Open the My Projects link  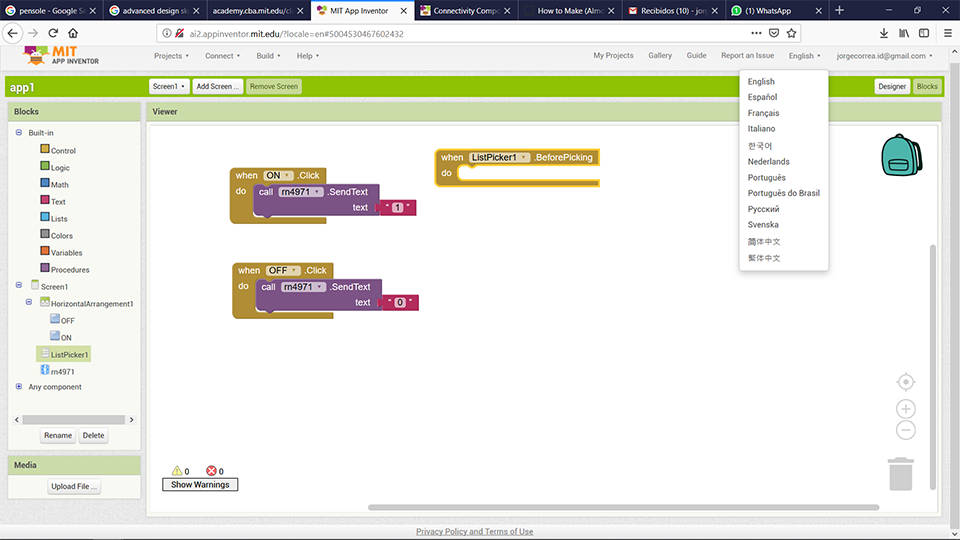pyautogui.click(x=613, y=55)
